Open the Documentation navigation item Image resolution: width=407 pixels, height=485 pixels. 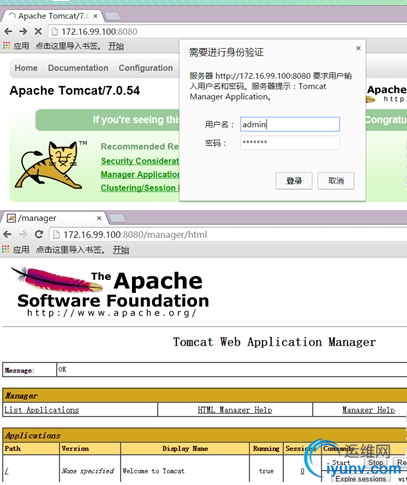coord(78,68)
